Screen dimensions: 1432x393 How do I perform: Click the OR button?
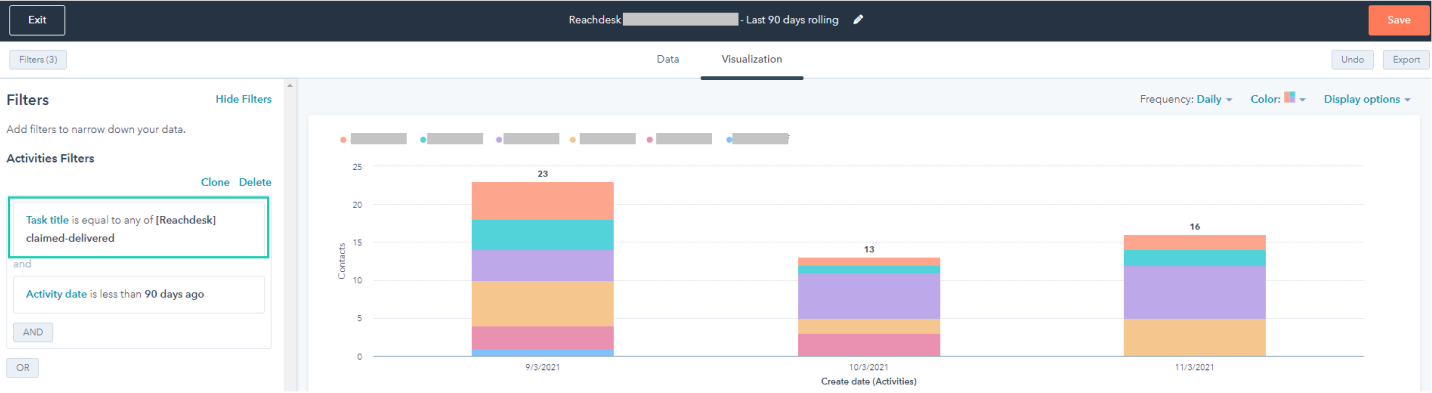click(22, 368)
